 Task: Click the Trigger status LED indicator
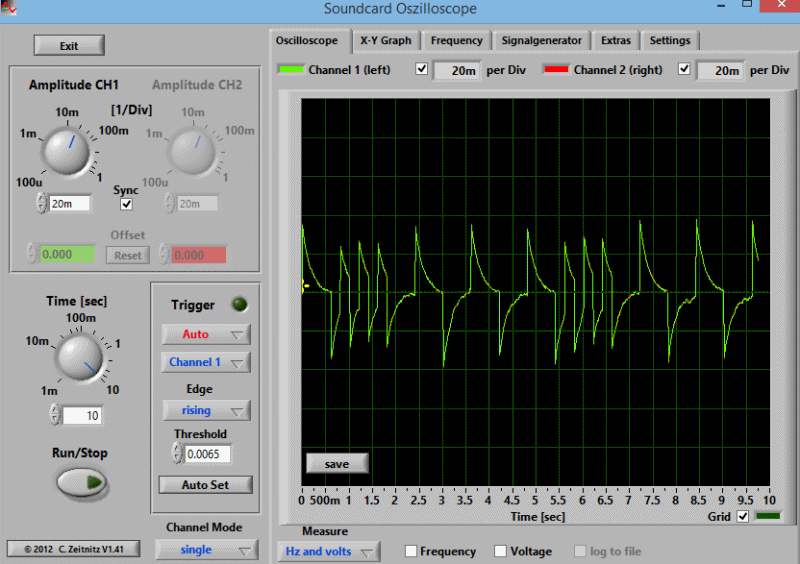tap(239, 305)
